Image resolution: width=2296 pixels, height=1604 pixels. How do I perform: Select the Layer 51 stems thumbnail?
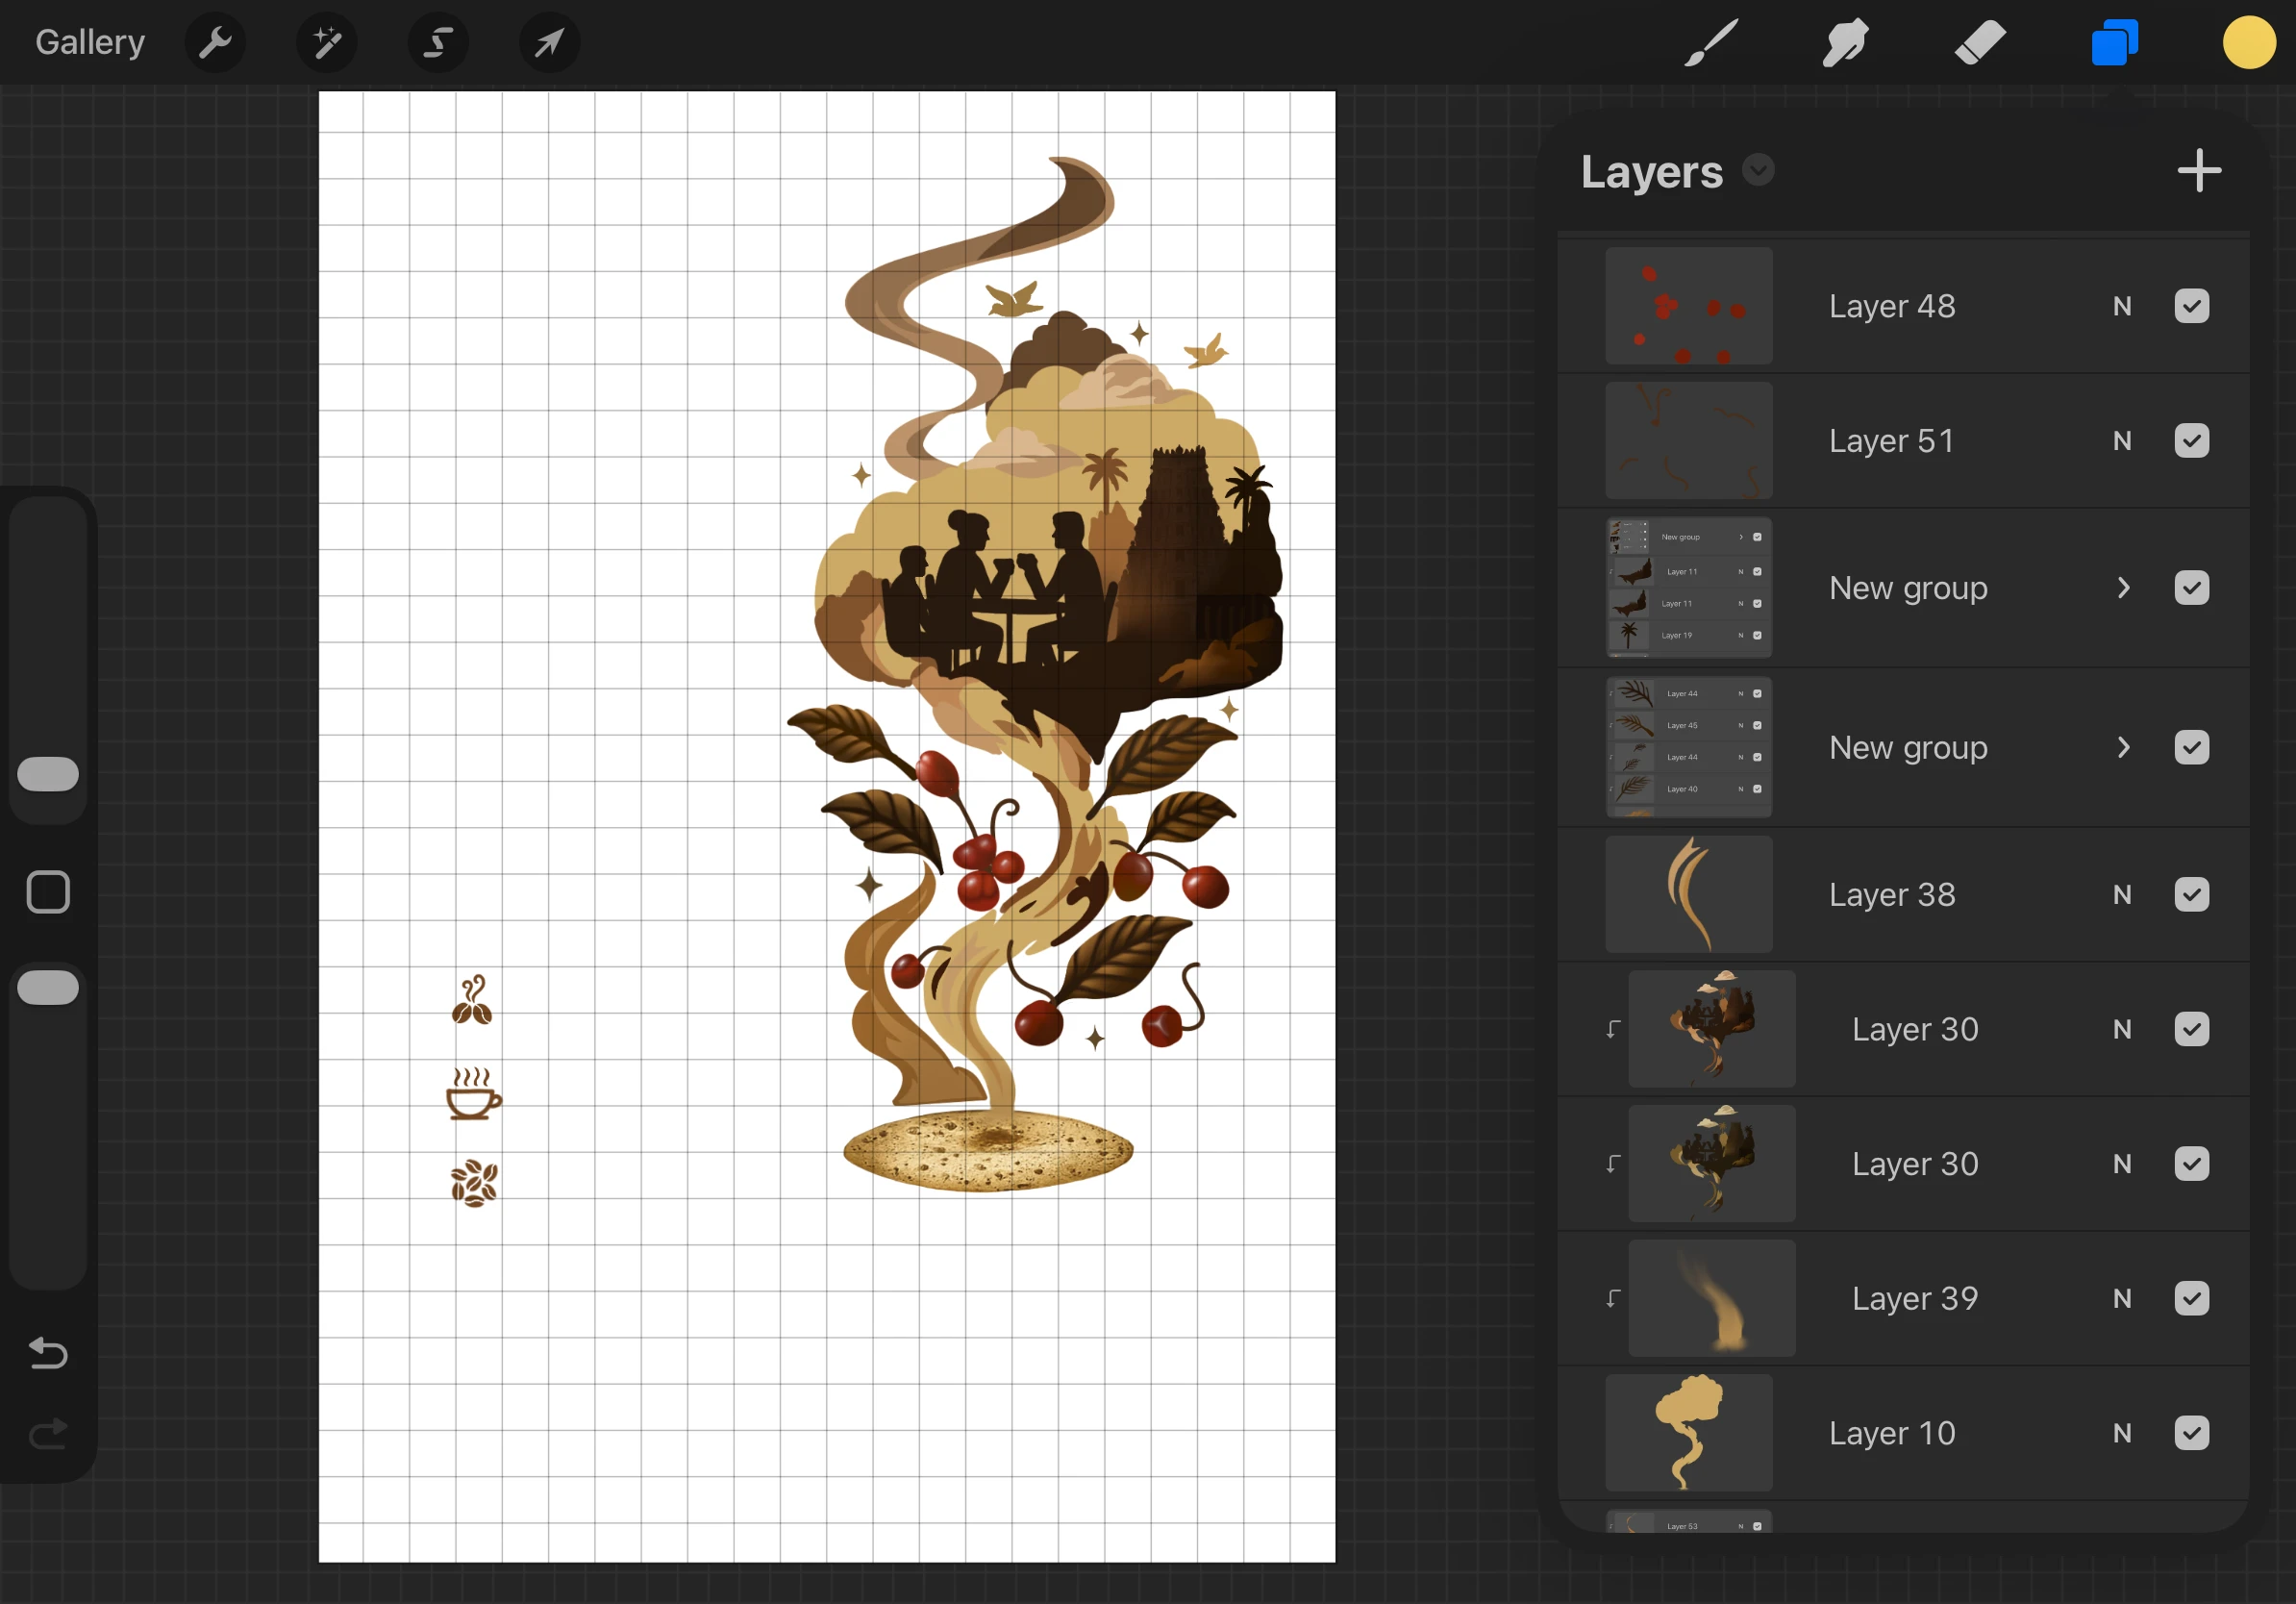[1688, 441]
